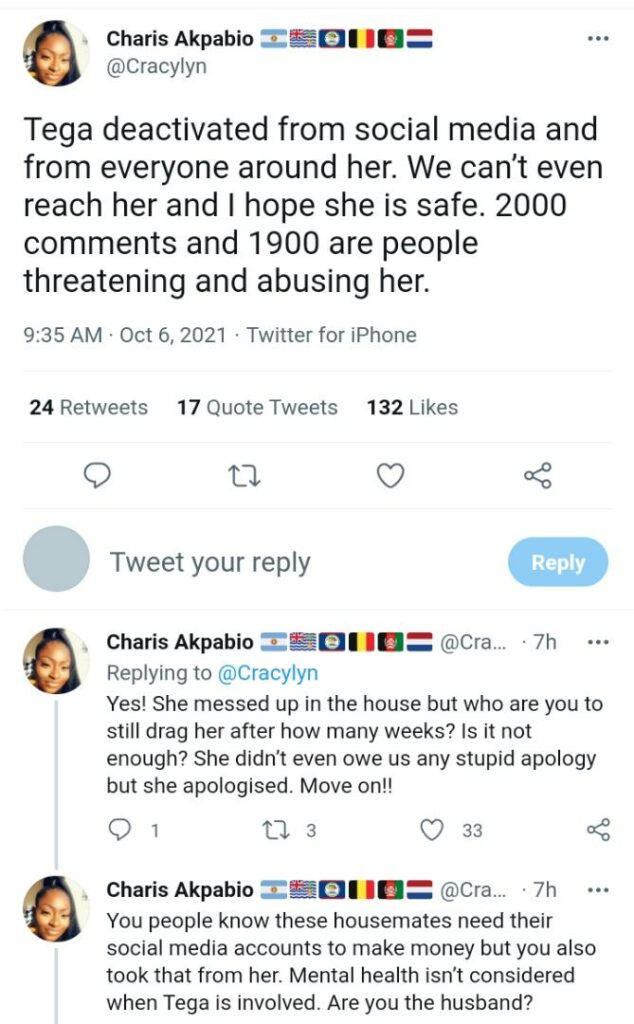The width and height of the screenshot is (634, 1024).
Task: View the 24 Retweets list
Action: [x=89, y=408]
